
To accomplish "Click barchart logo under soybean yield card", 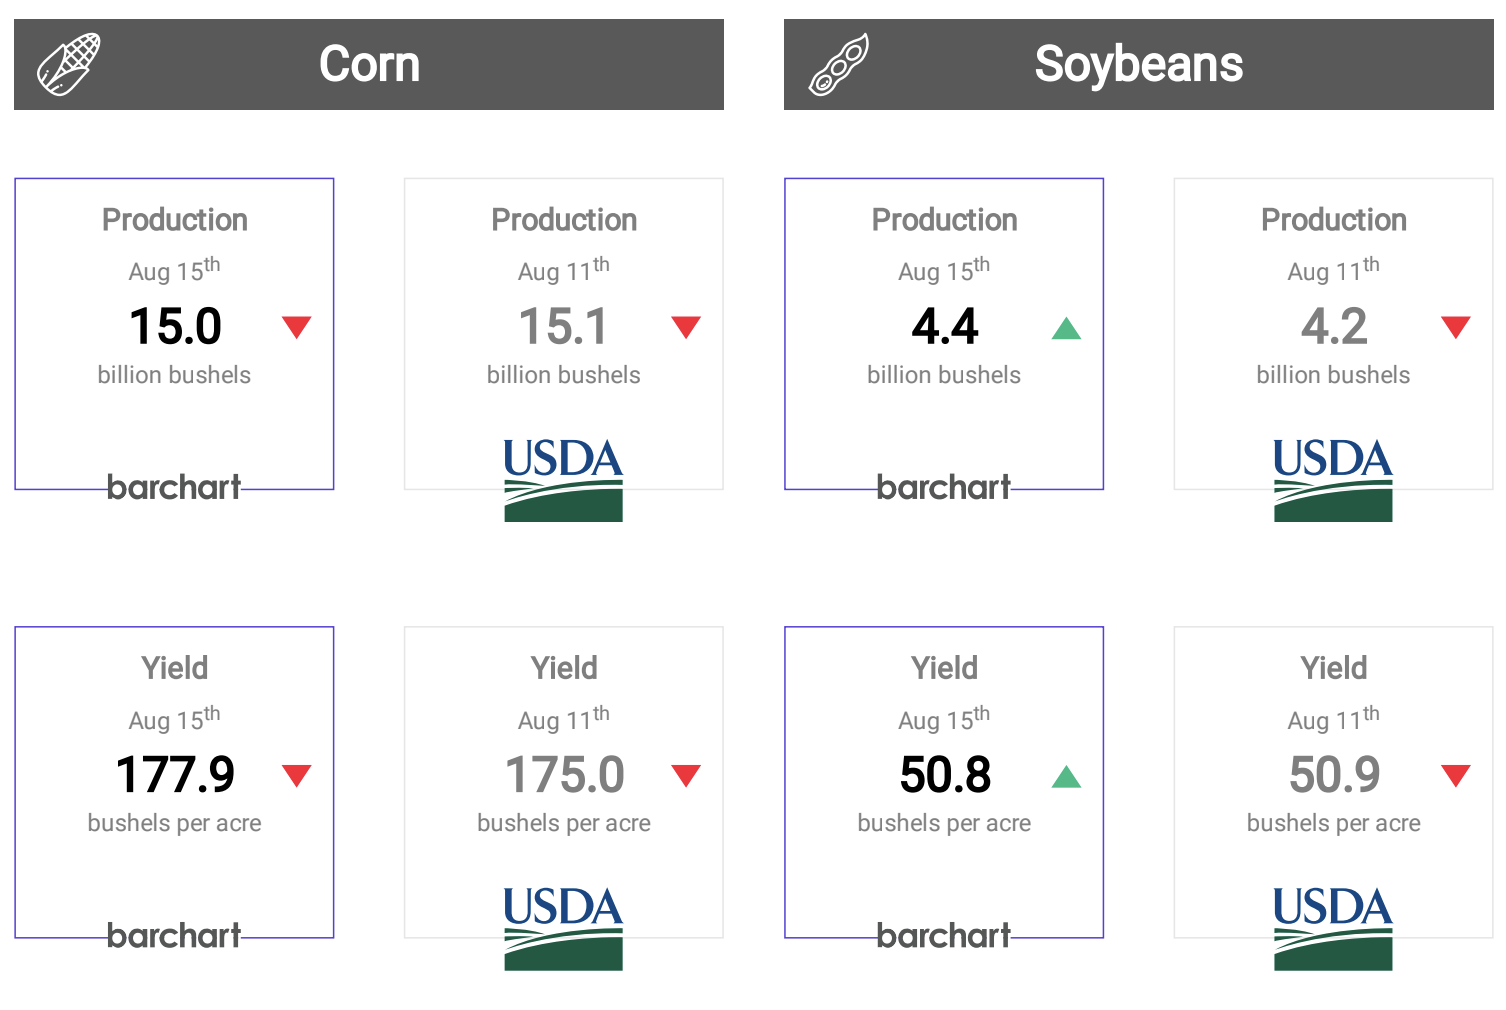I will click(x=944, y=935).
